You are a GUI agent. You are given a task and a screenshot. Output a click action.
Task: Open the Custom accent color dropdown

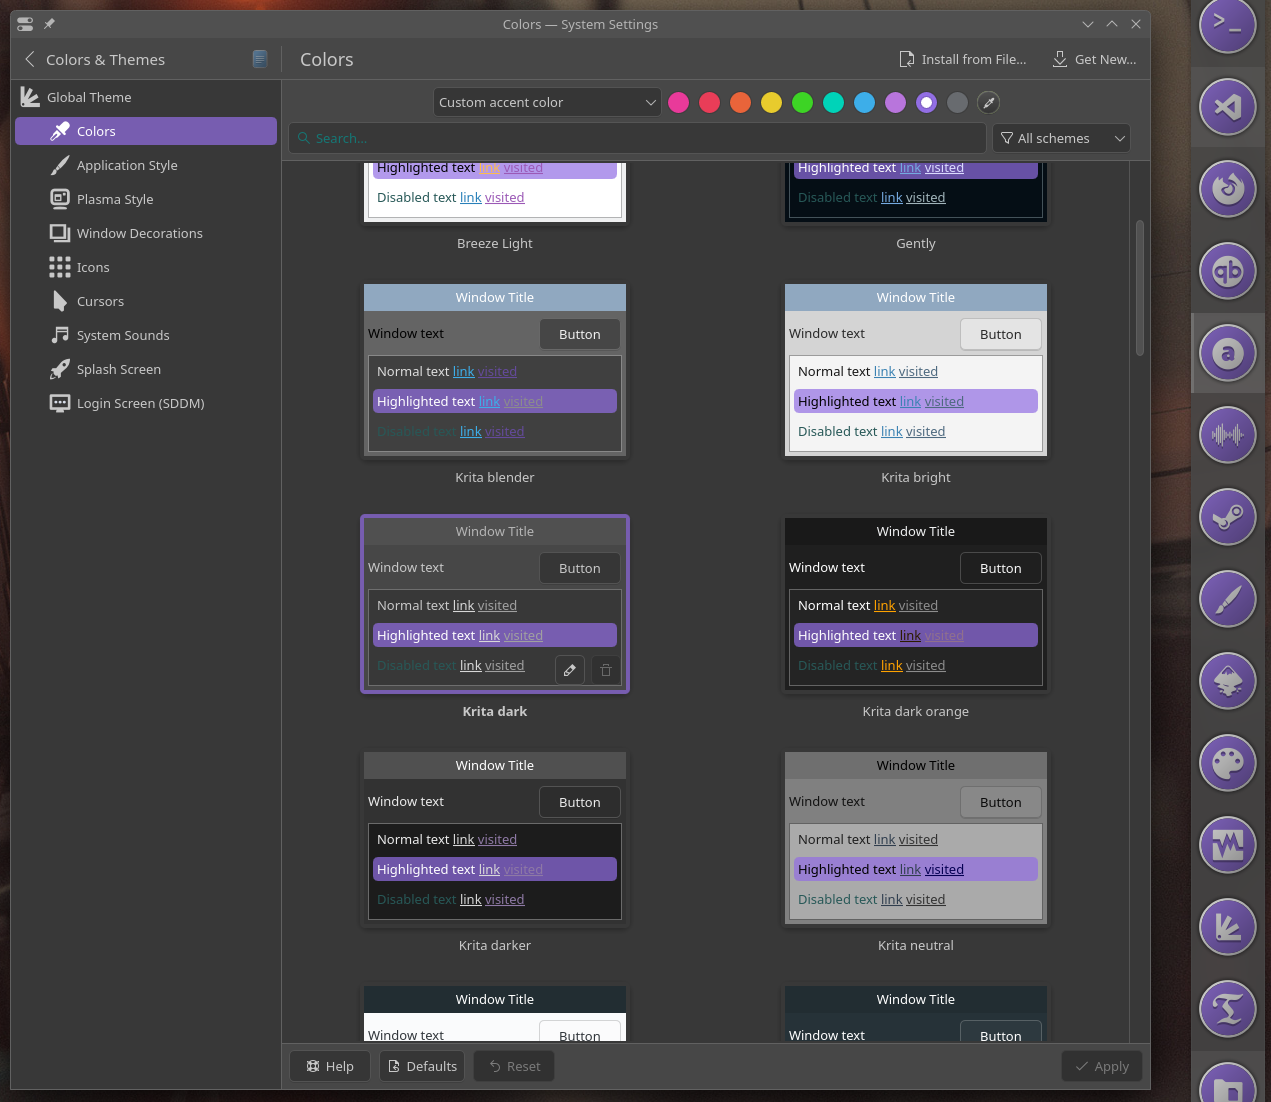[x=546, y=102]
